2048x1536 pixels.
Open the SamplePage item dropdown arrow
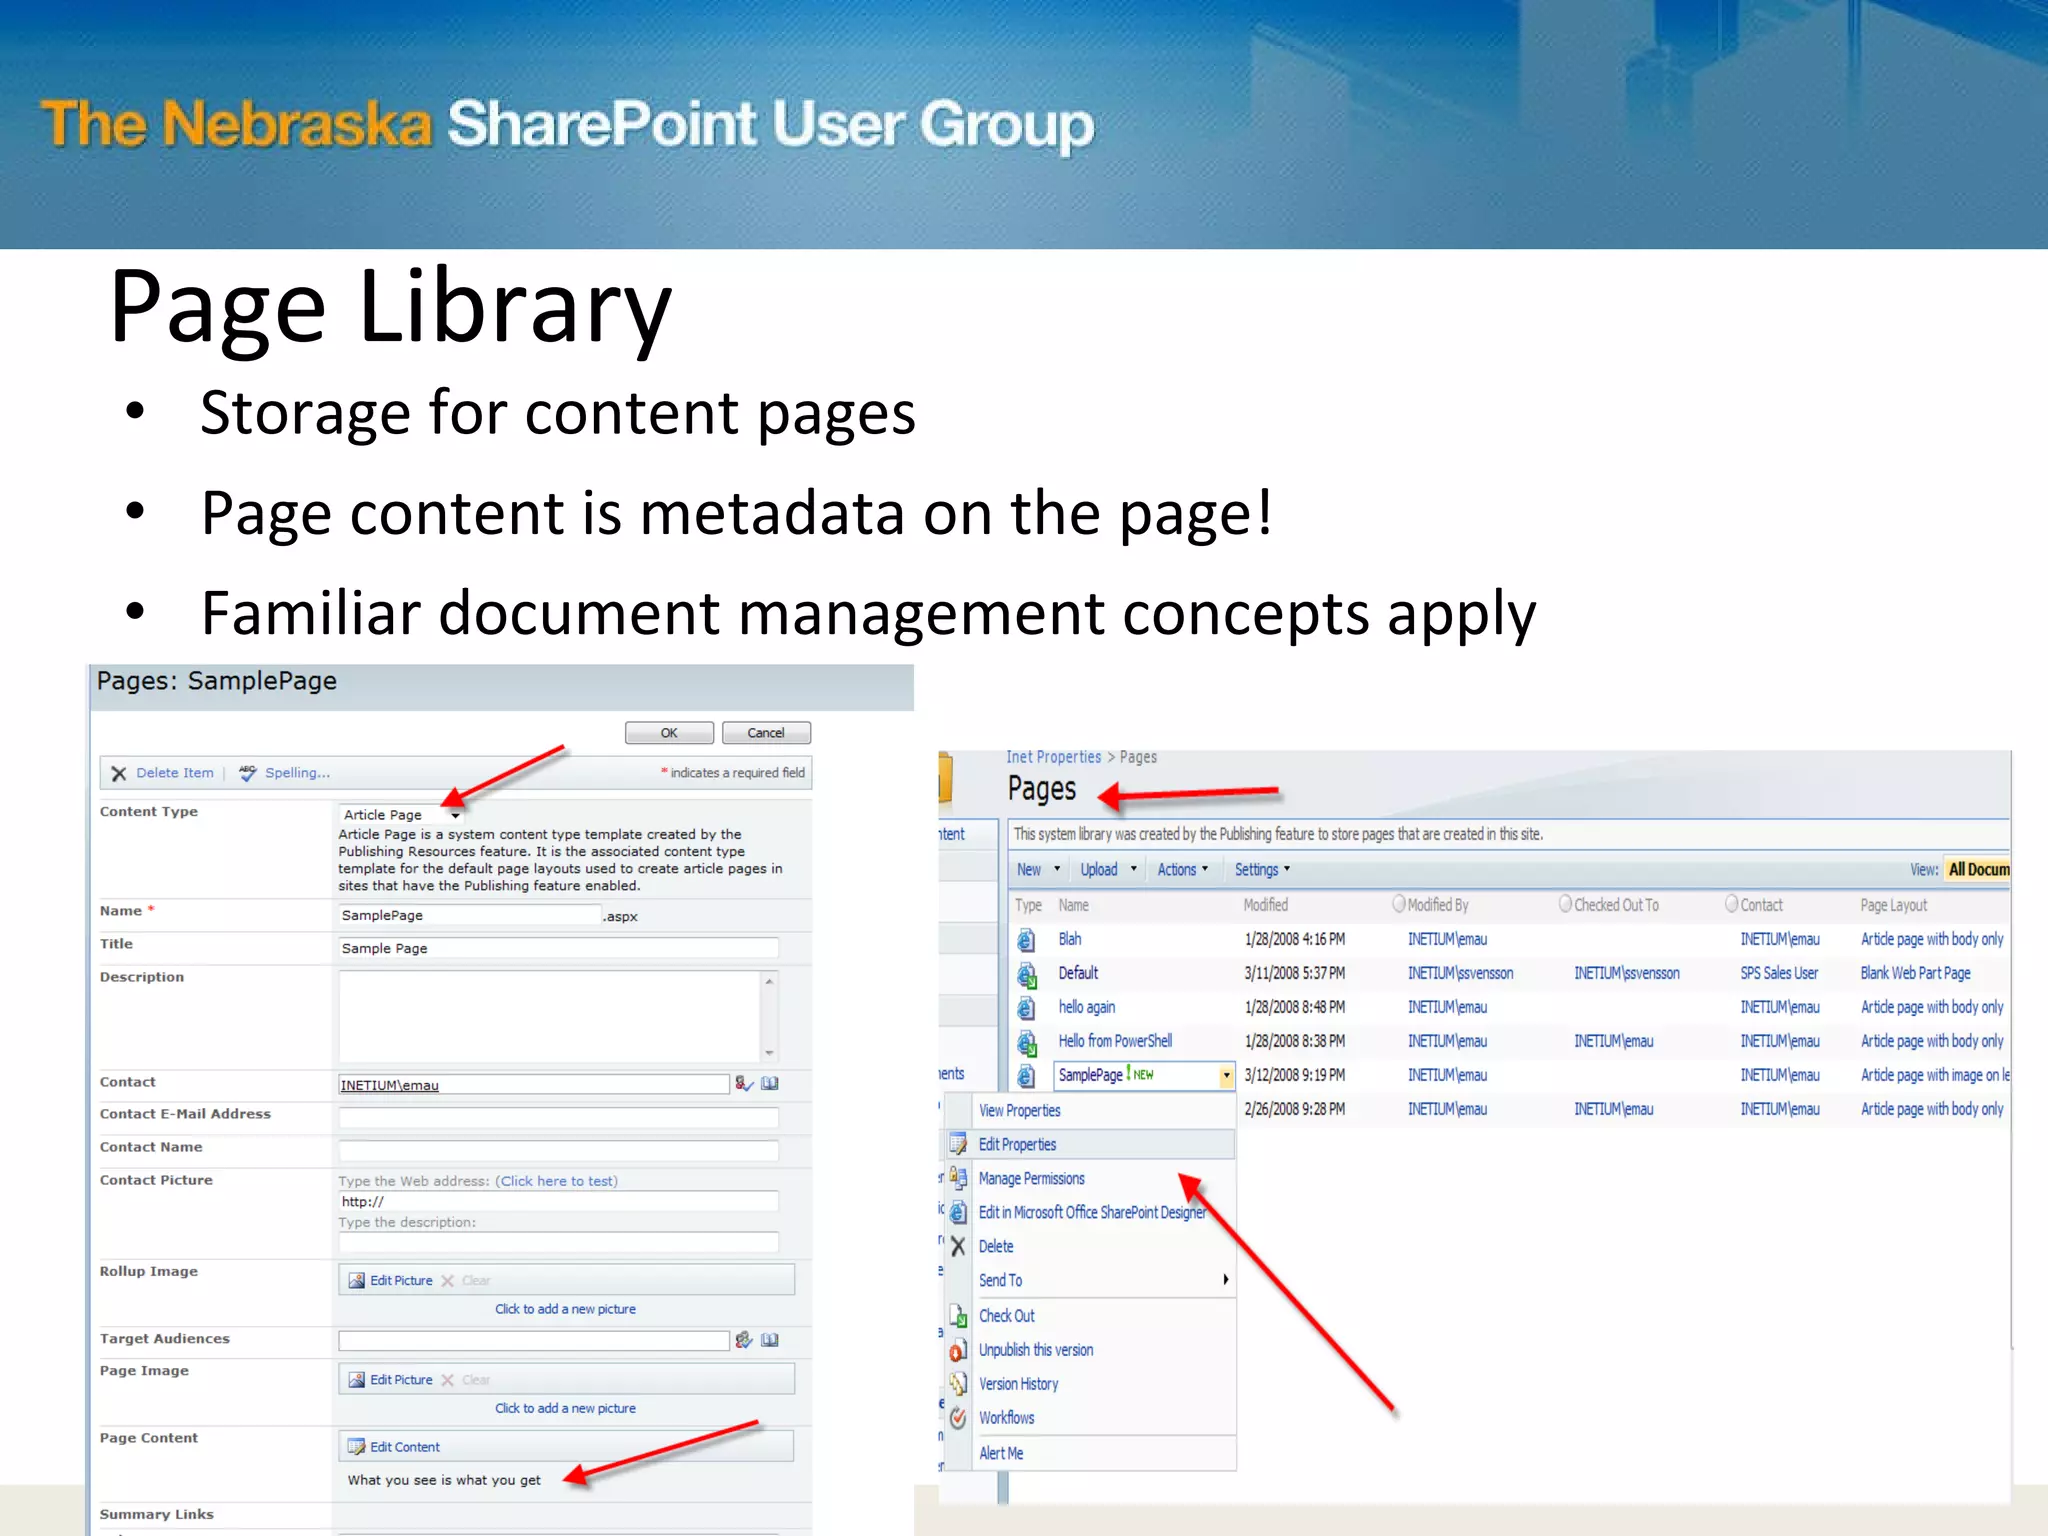tap(1227, 1076)
